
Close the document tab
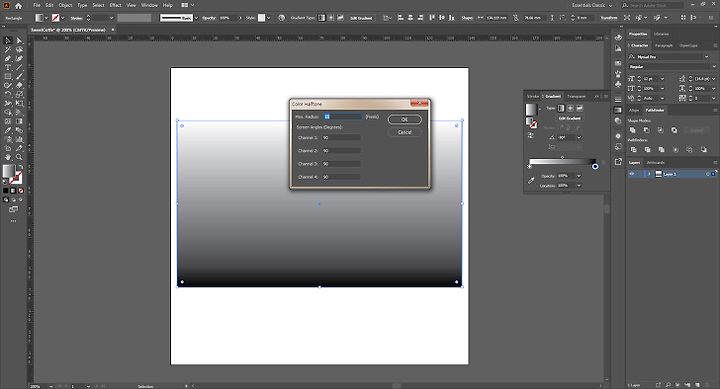tap(113, 30)
